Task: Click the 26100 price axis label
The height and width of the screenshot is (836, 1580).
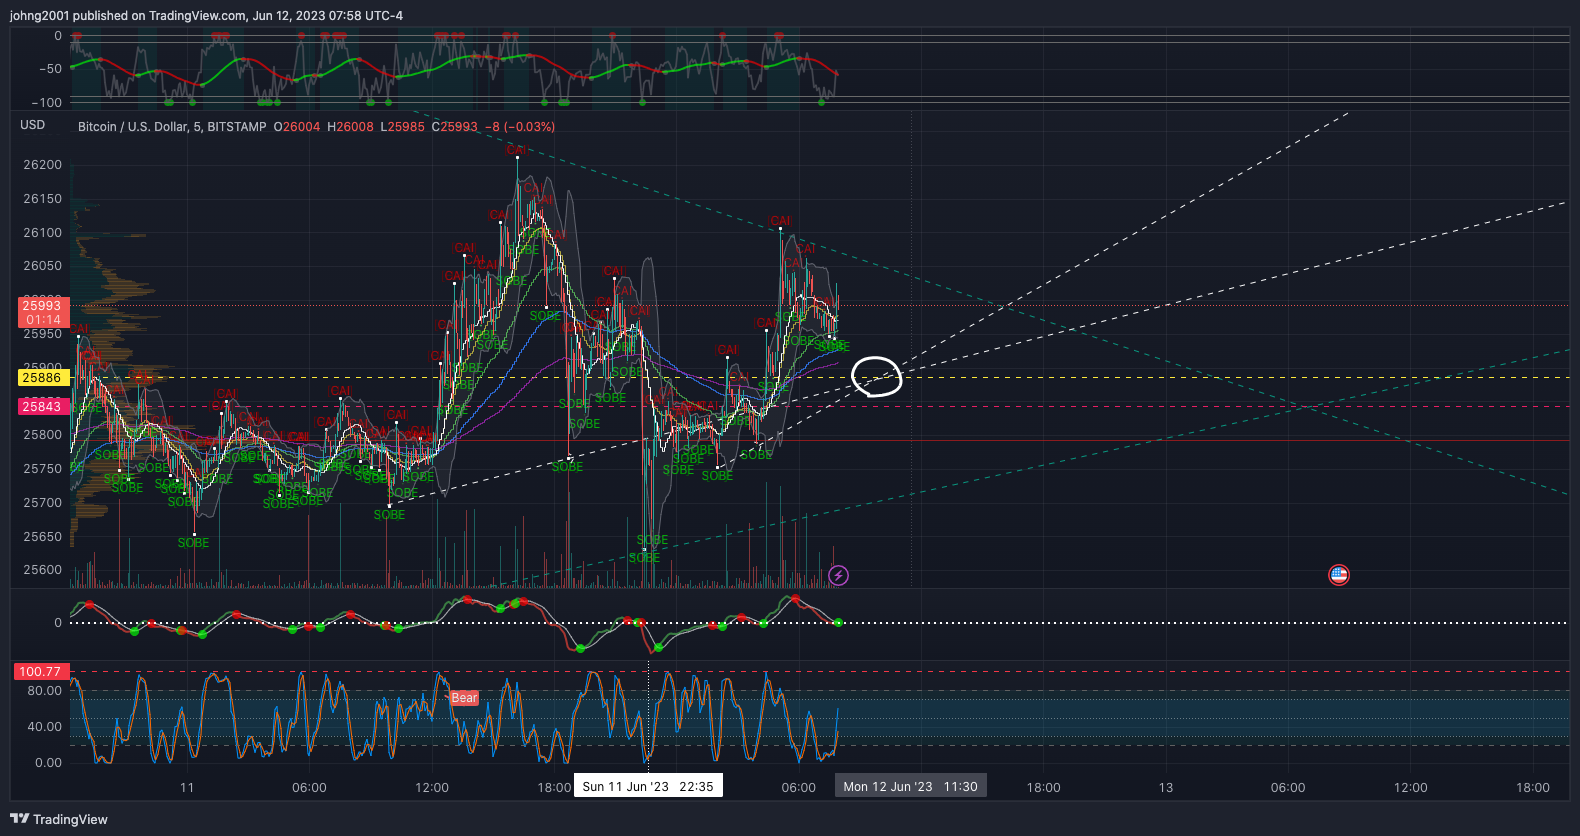Action: coord(42,232)
